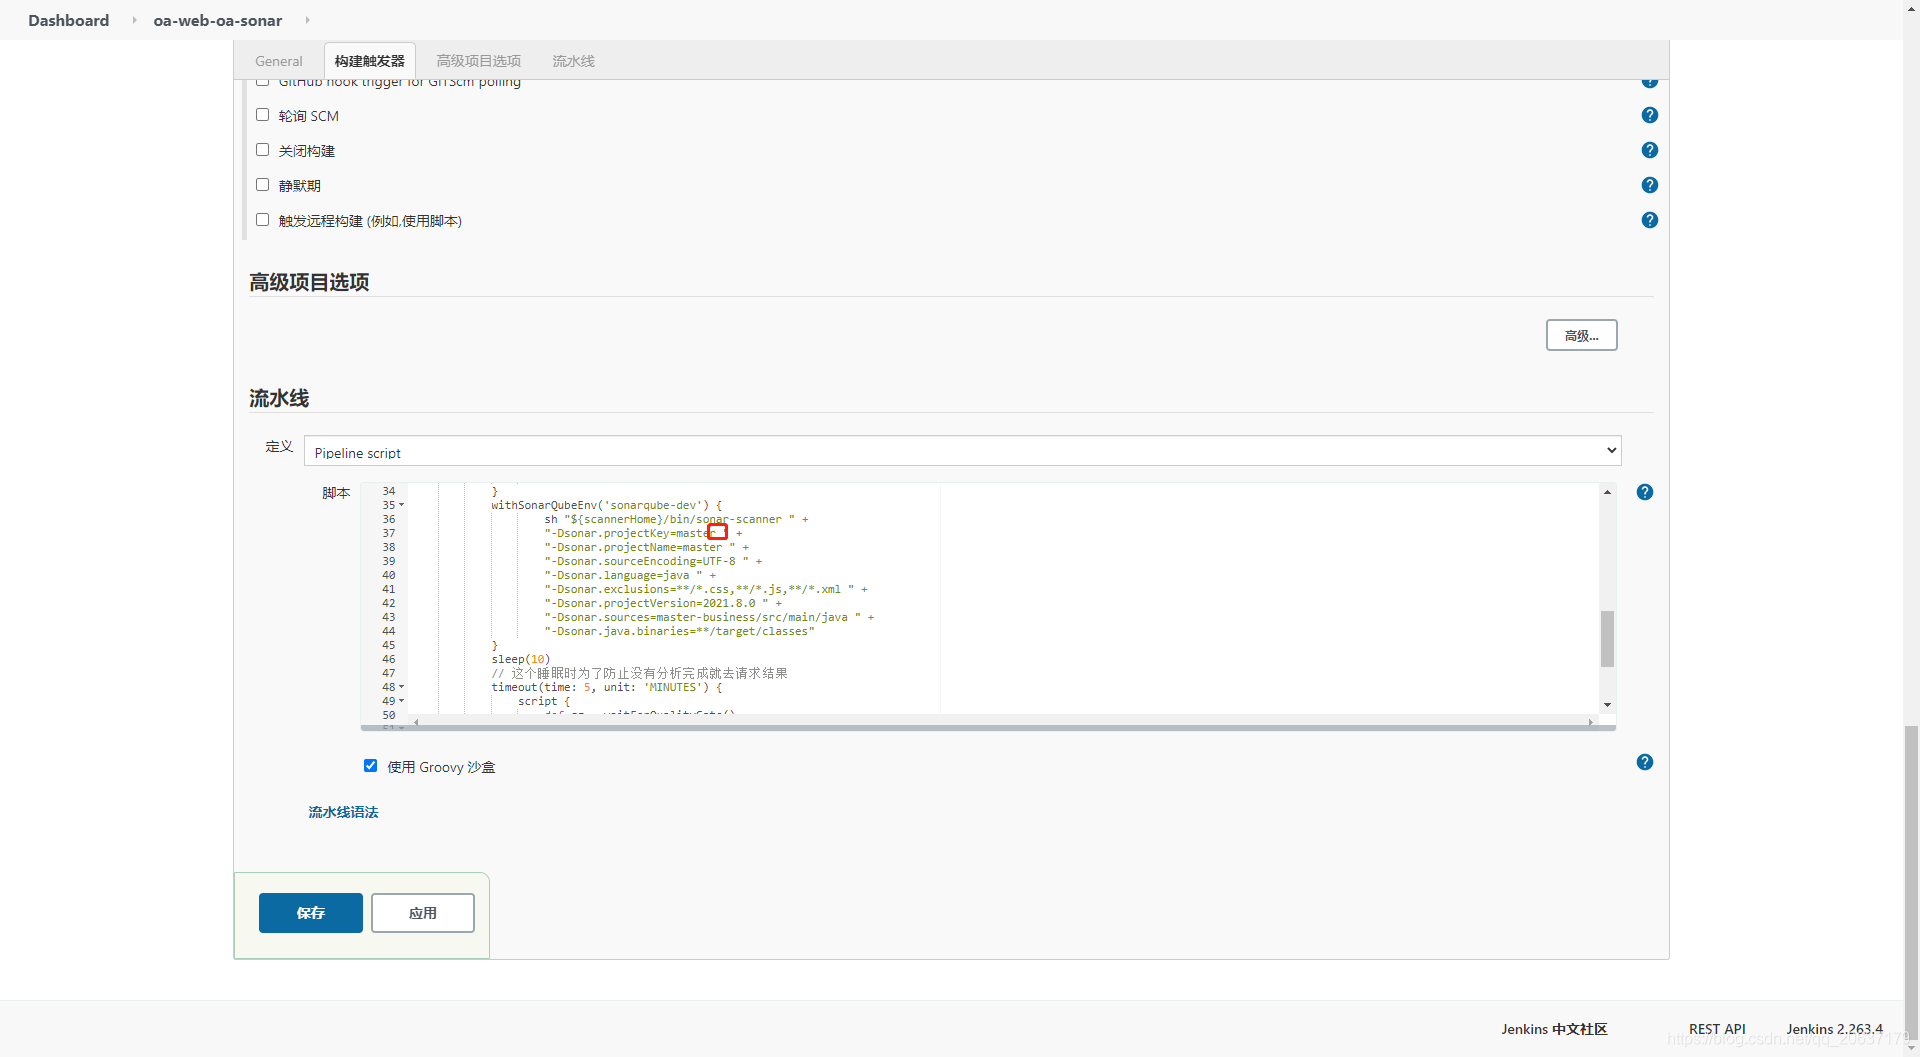Click line 40 Dsonar.language=java code
Screen dimensions: 1920x1057
630,575
